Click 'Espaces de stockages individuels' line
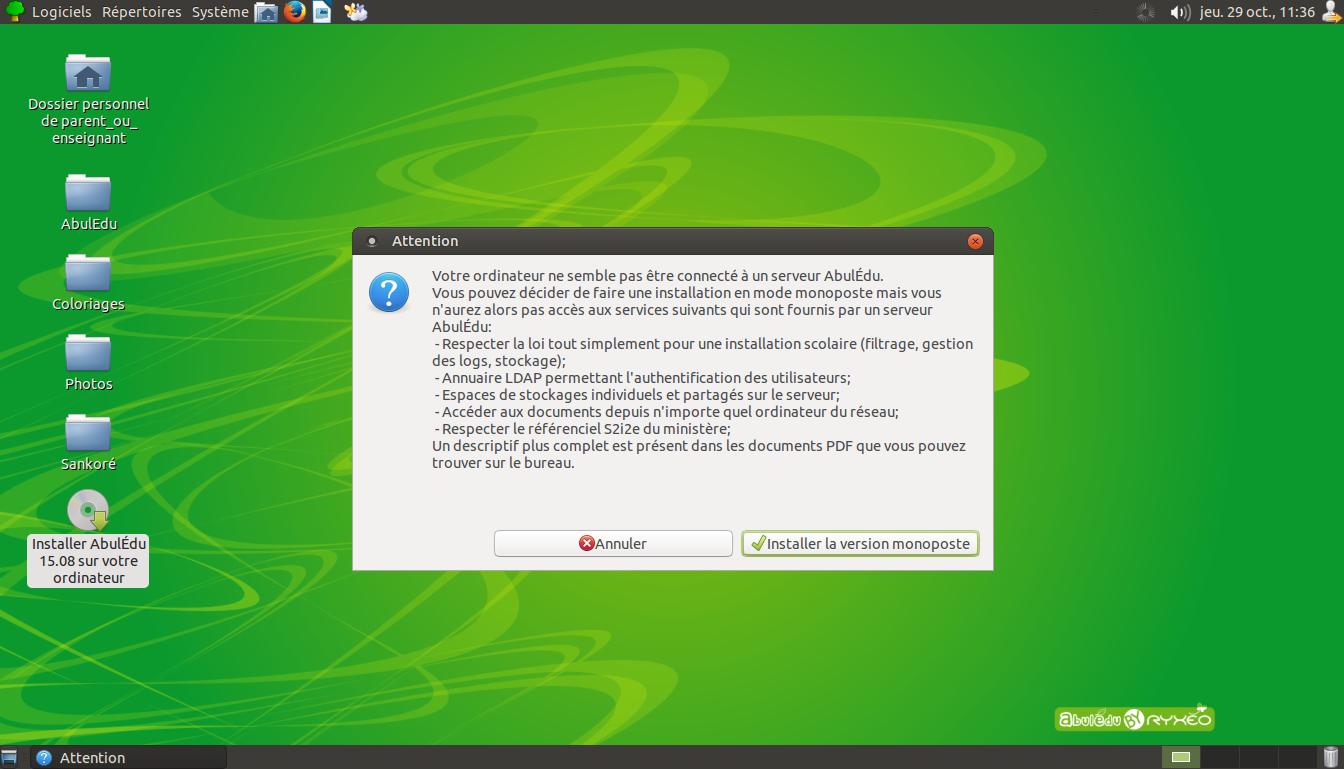This screenshot has height=769, width=1344. [636, 395]
